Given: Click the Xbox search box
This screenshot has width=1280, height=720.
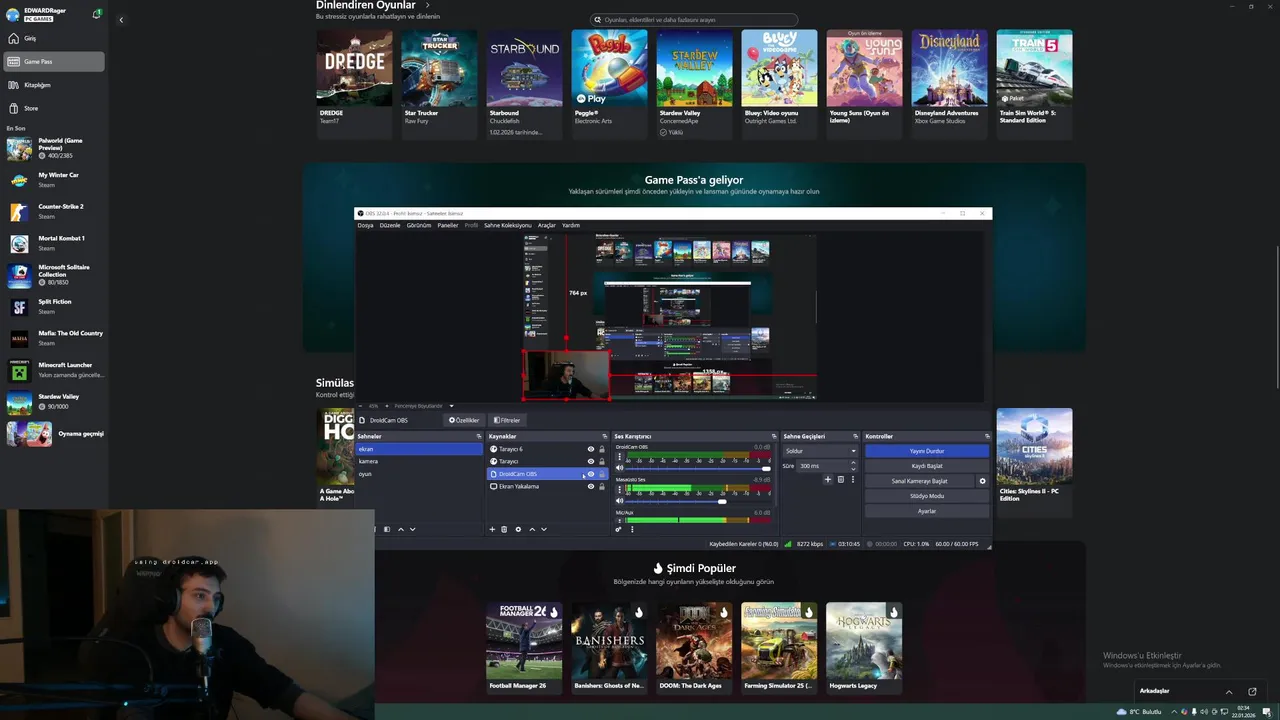Looking at the screenshot, I should (x=694, y=20).
